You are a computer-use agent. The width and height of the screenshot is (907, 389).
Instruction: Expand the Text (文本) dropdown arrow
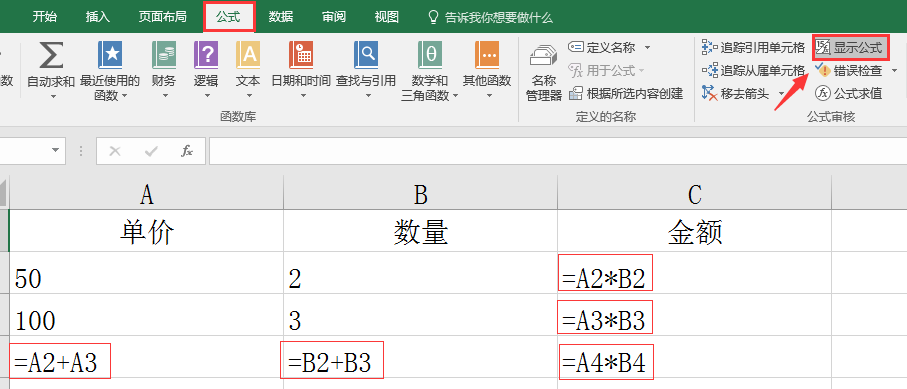tap(249, 96)
